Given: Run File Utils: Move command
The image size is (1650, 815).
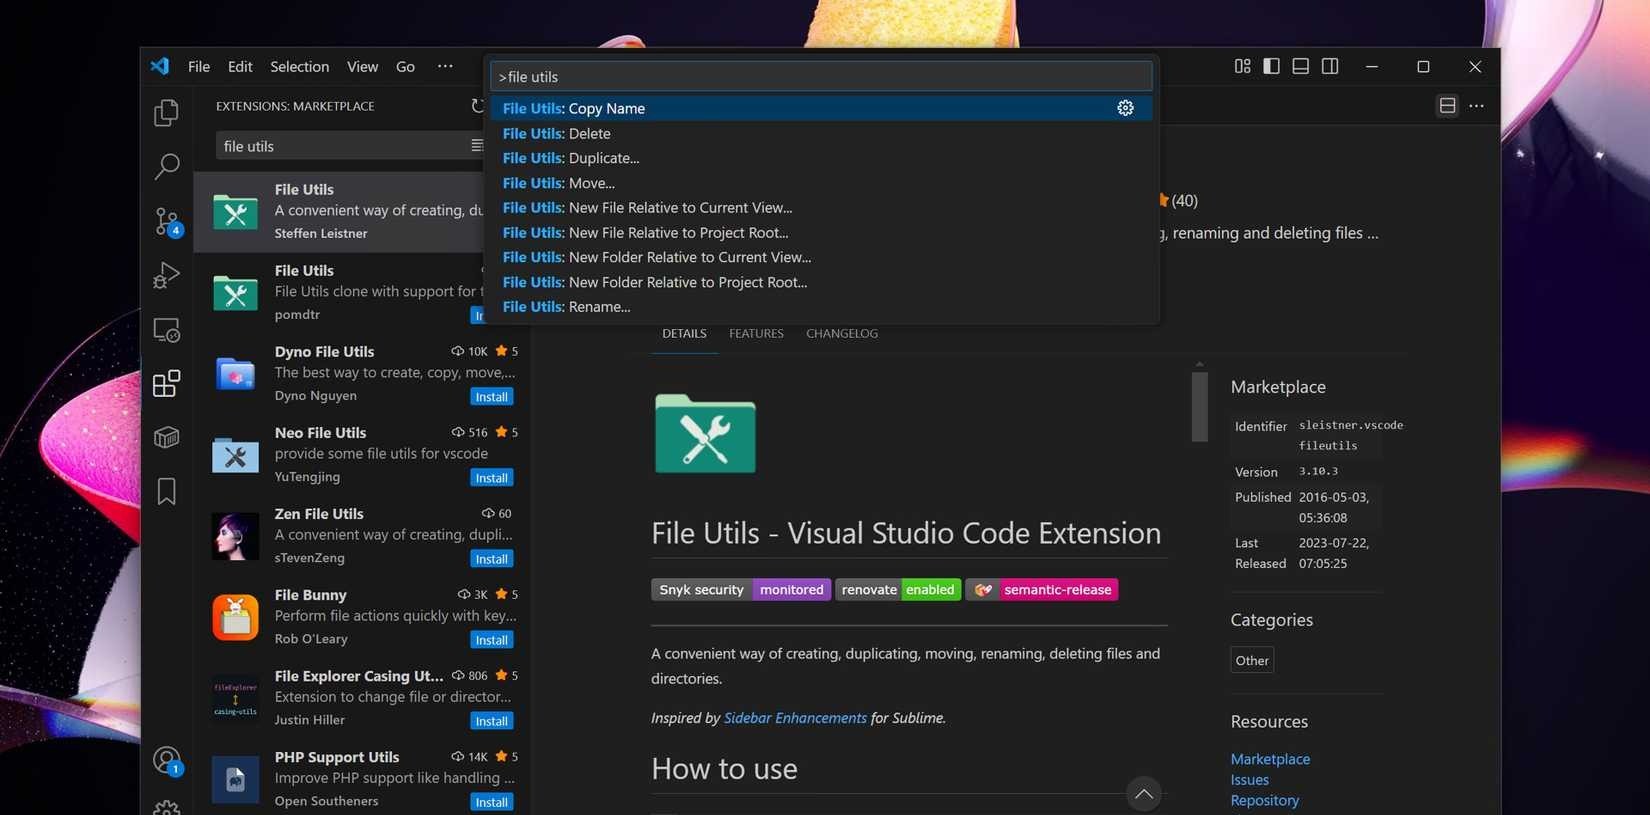Looking at the screenshot, I should pyautogui.click(x=821, y=183).
